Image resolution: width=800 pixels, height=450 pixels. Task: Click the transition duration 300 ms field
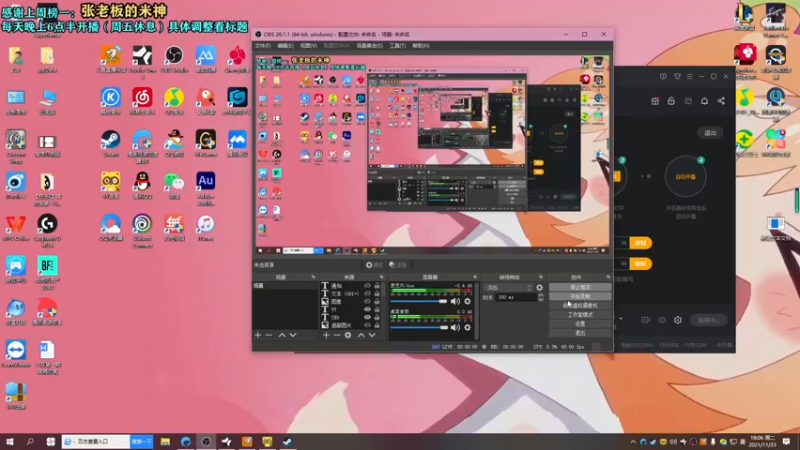515,297
